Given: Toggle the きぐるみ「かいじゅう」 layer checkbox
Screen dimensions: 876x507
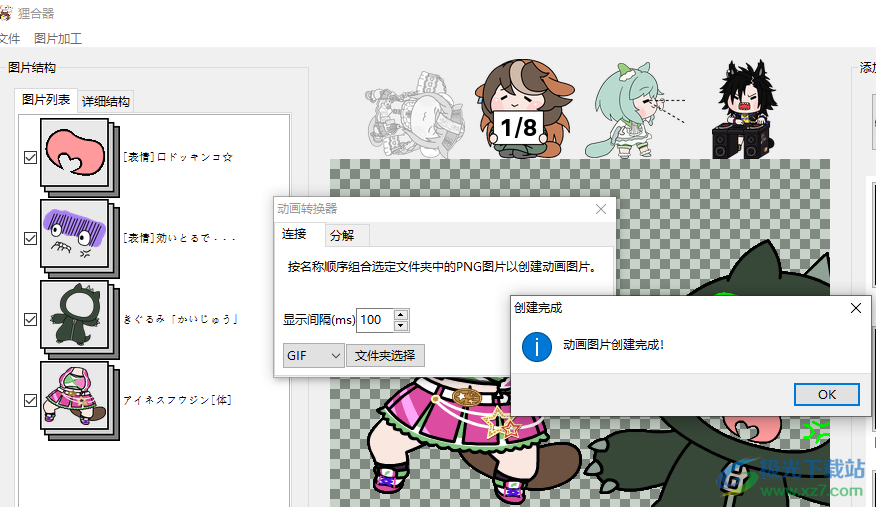Looking at the screenshot, I should click(x=31, y=319).
